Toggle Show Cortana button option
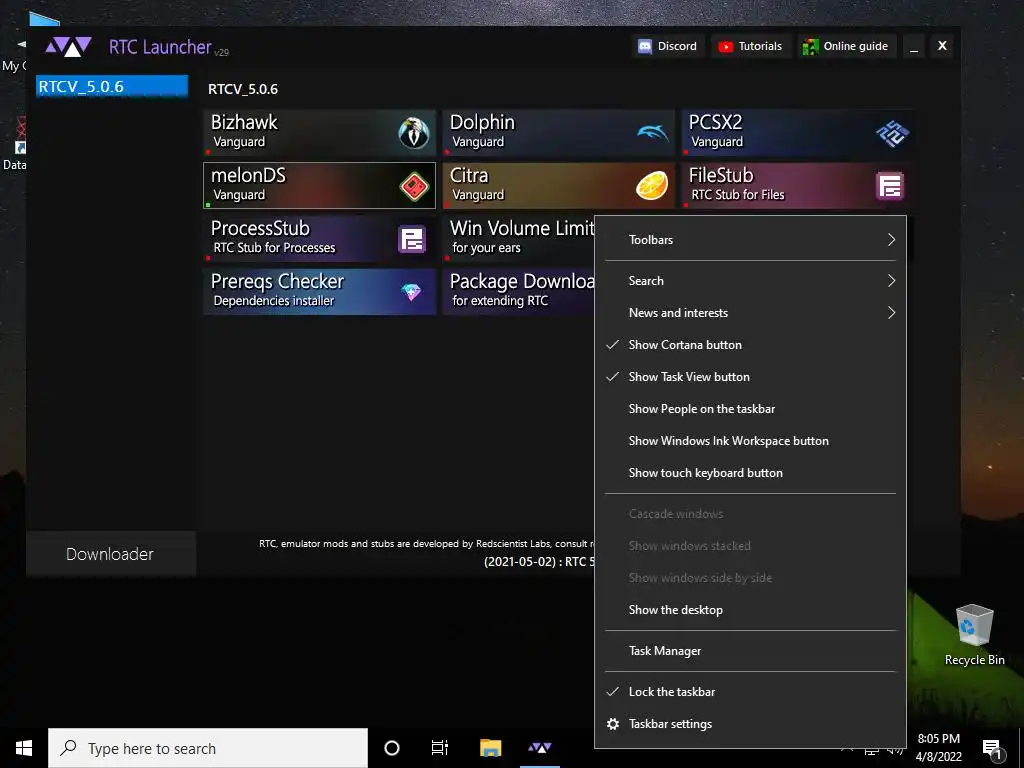Image resolution: width=1024 pixels, height=768 pixels. [x=750, y=345]
